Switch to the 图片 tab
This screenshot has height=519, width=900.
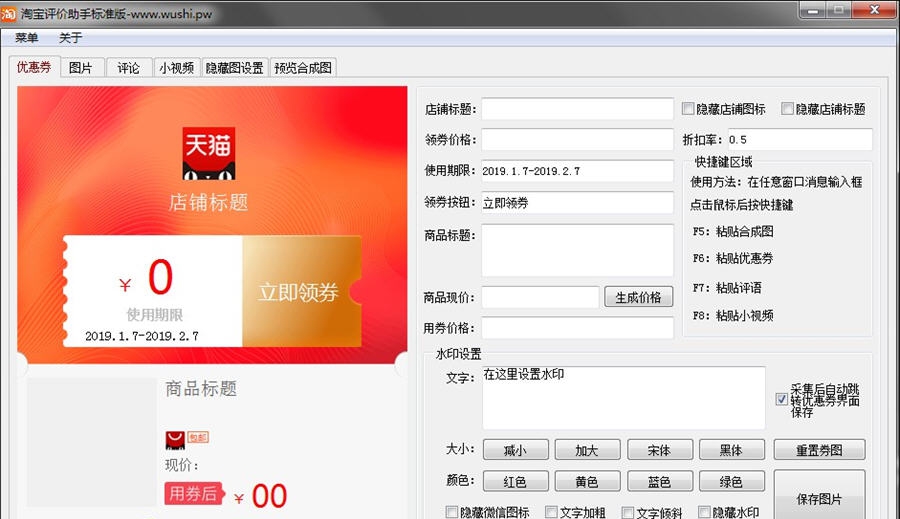(x=80, y=68)
